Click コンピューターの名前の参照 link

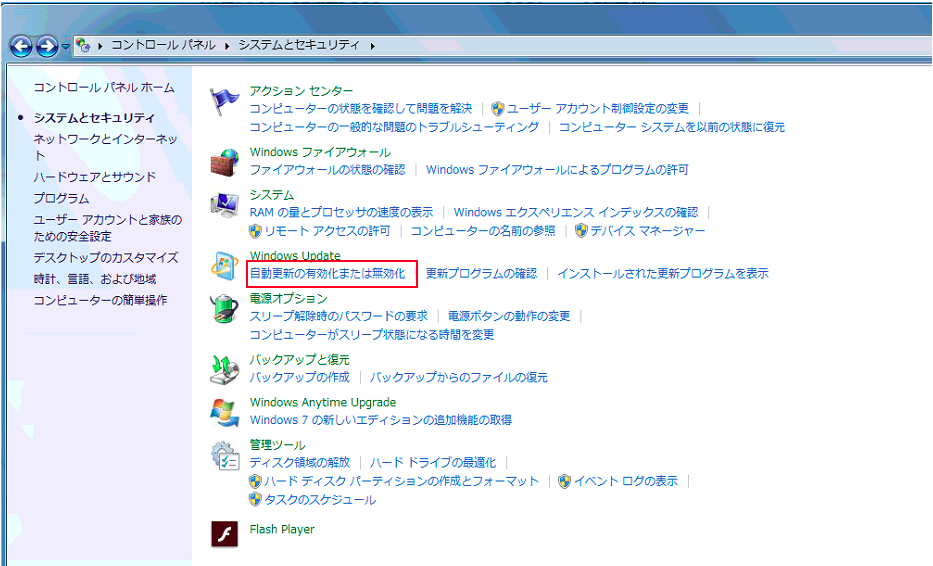pyautogui.click(x=483, y=231)
